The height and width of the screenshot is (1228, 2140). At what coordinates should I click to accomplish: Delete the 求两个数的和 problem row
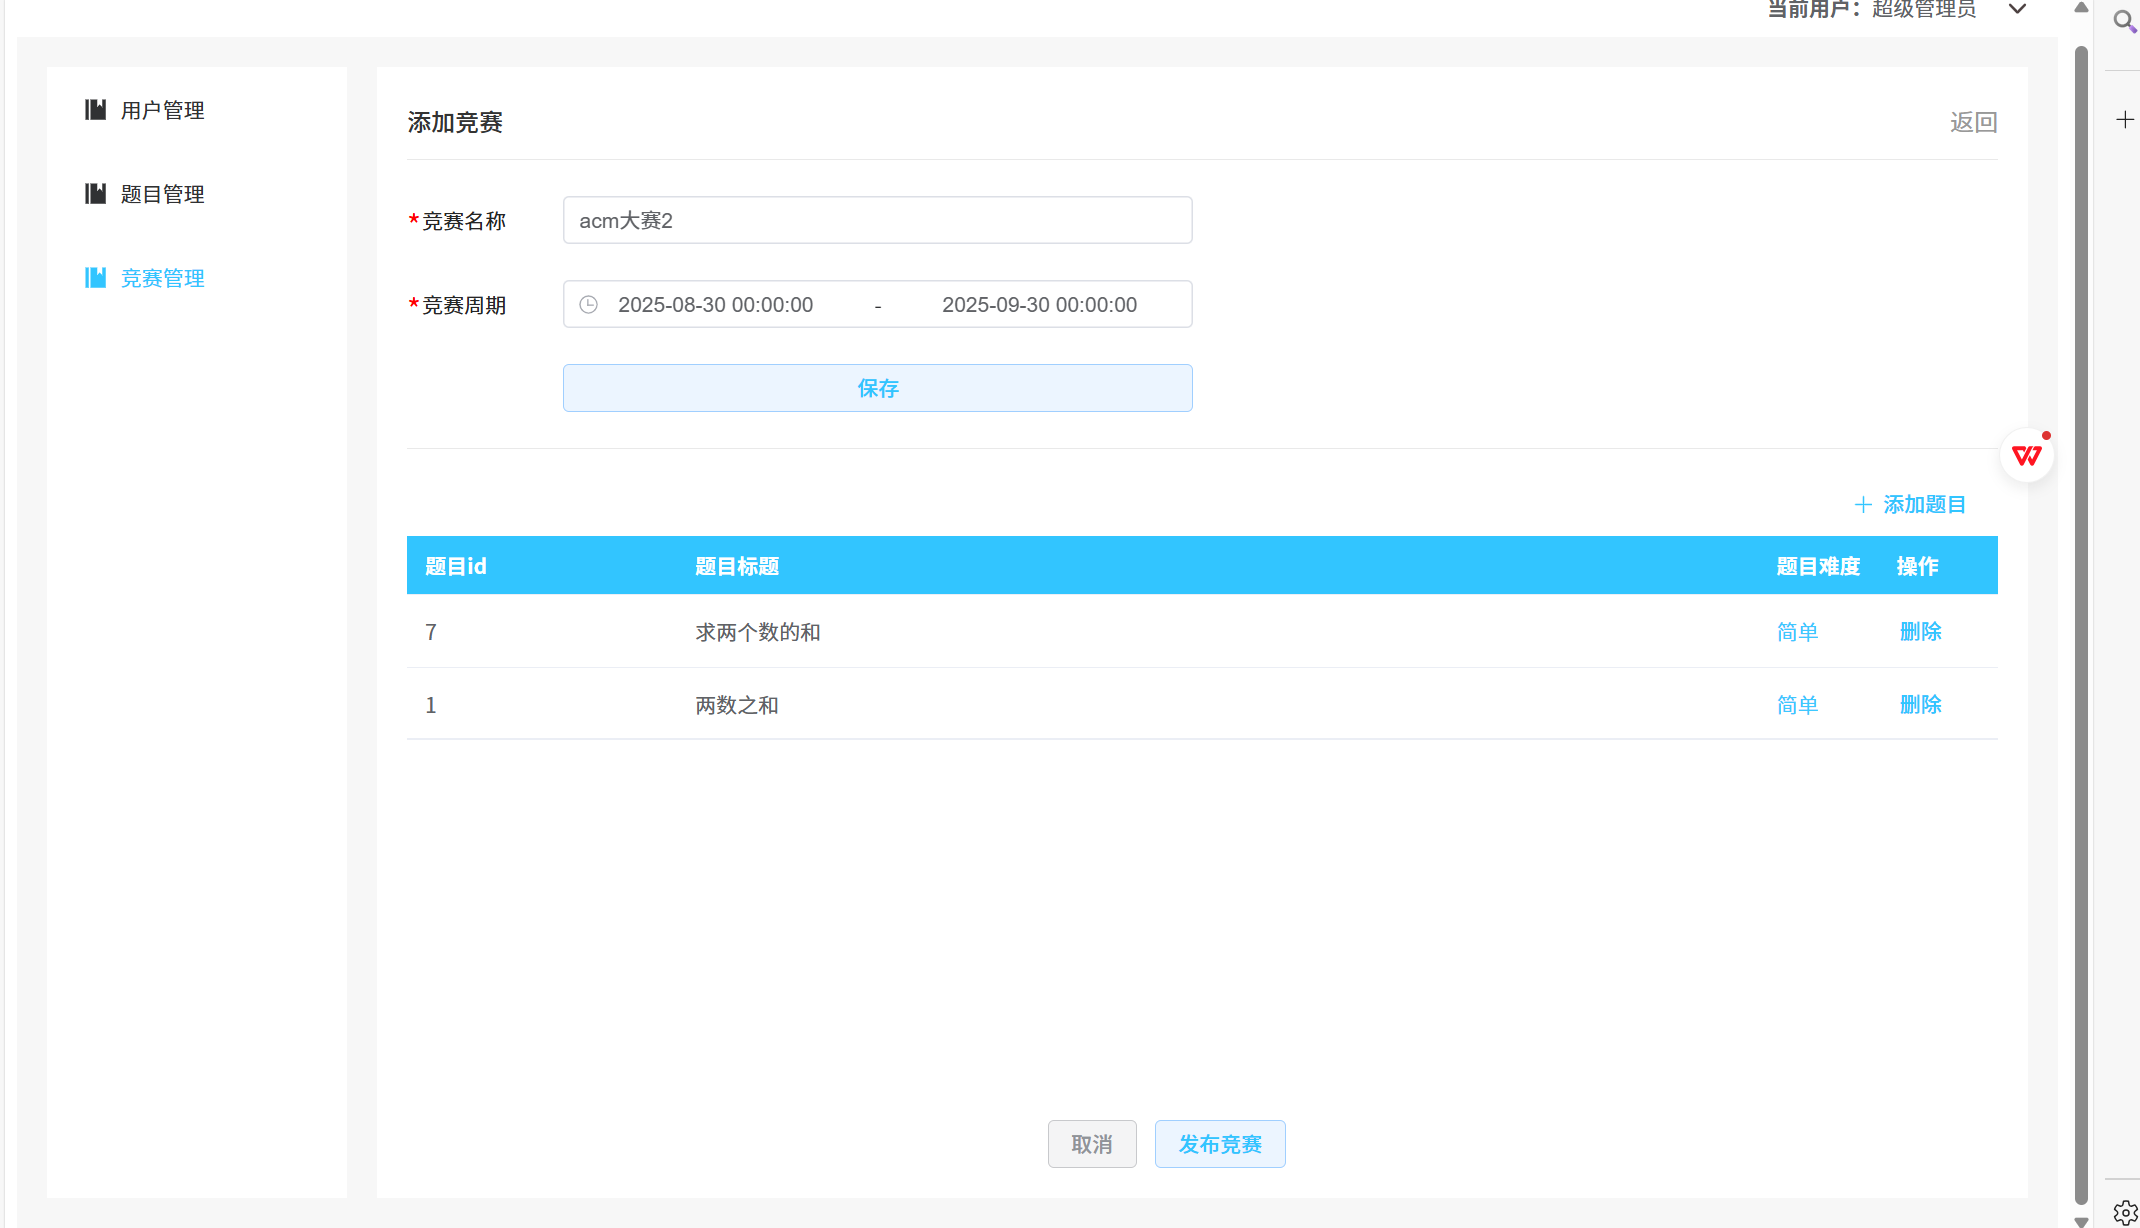coord(1920,632)
